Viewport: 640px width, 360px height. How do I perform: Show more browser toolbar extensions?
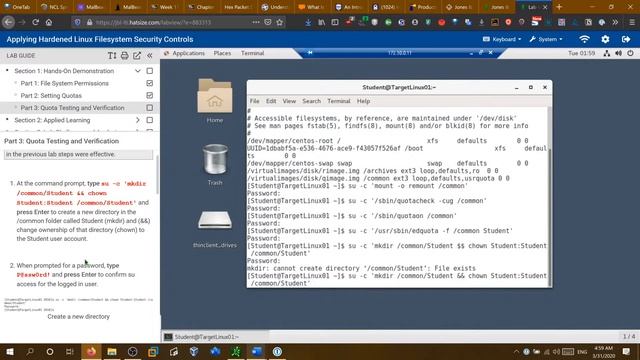click(x=615, y=22)
